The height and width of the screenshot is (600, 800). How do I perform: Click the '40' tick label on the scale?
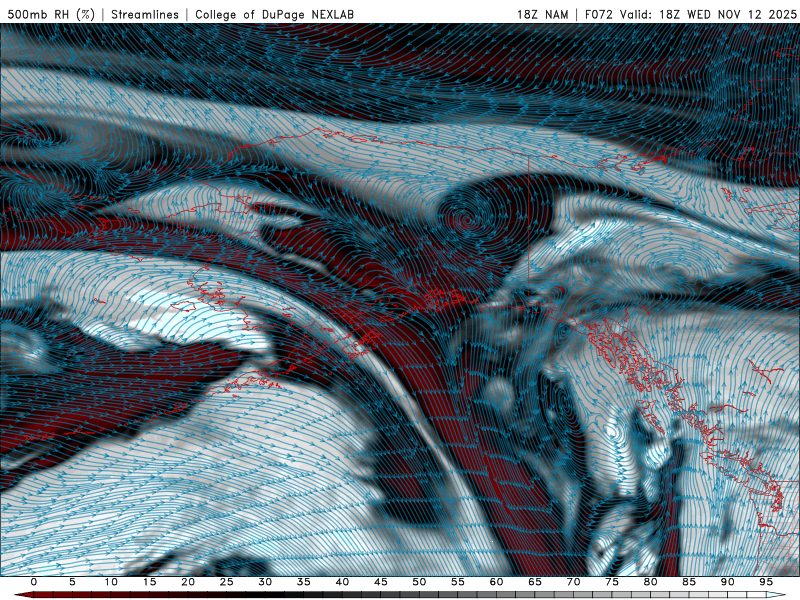pyautogui.click(x=342, y=582)
